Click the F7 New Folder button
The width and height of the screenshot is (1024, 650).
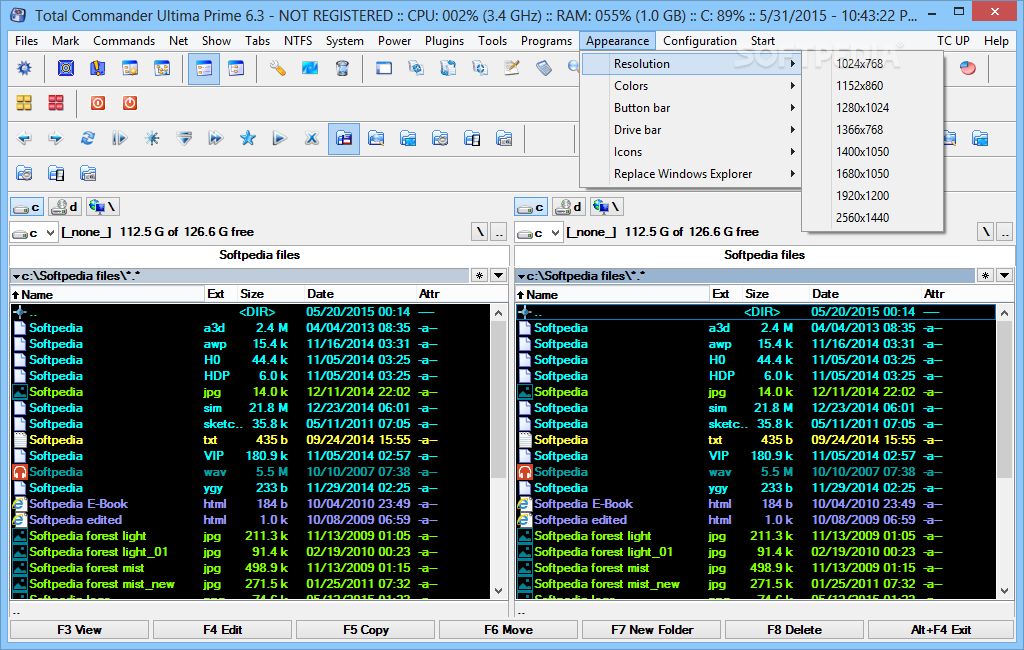point(652,630)
